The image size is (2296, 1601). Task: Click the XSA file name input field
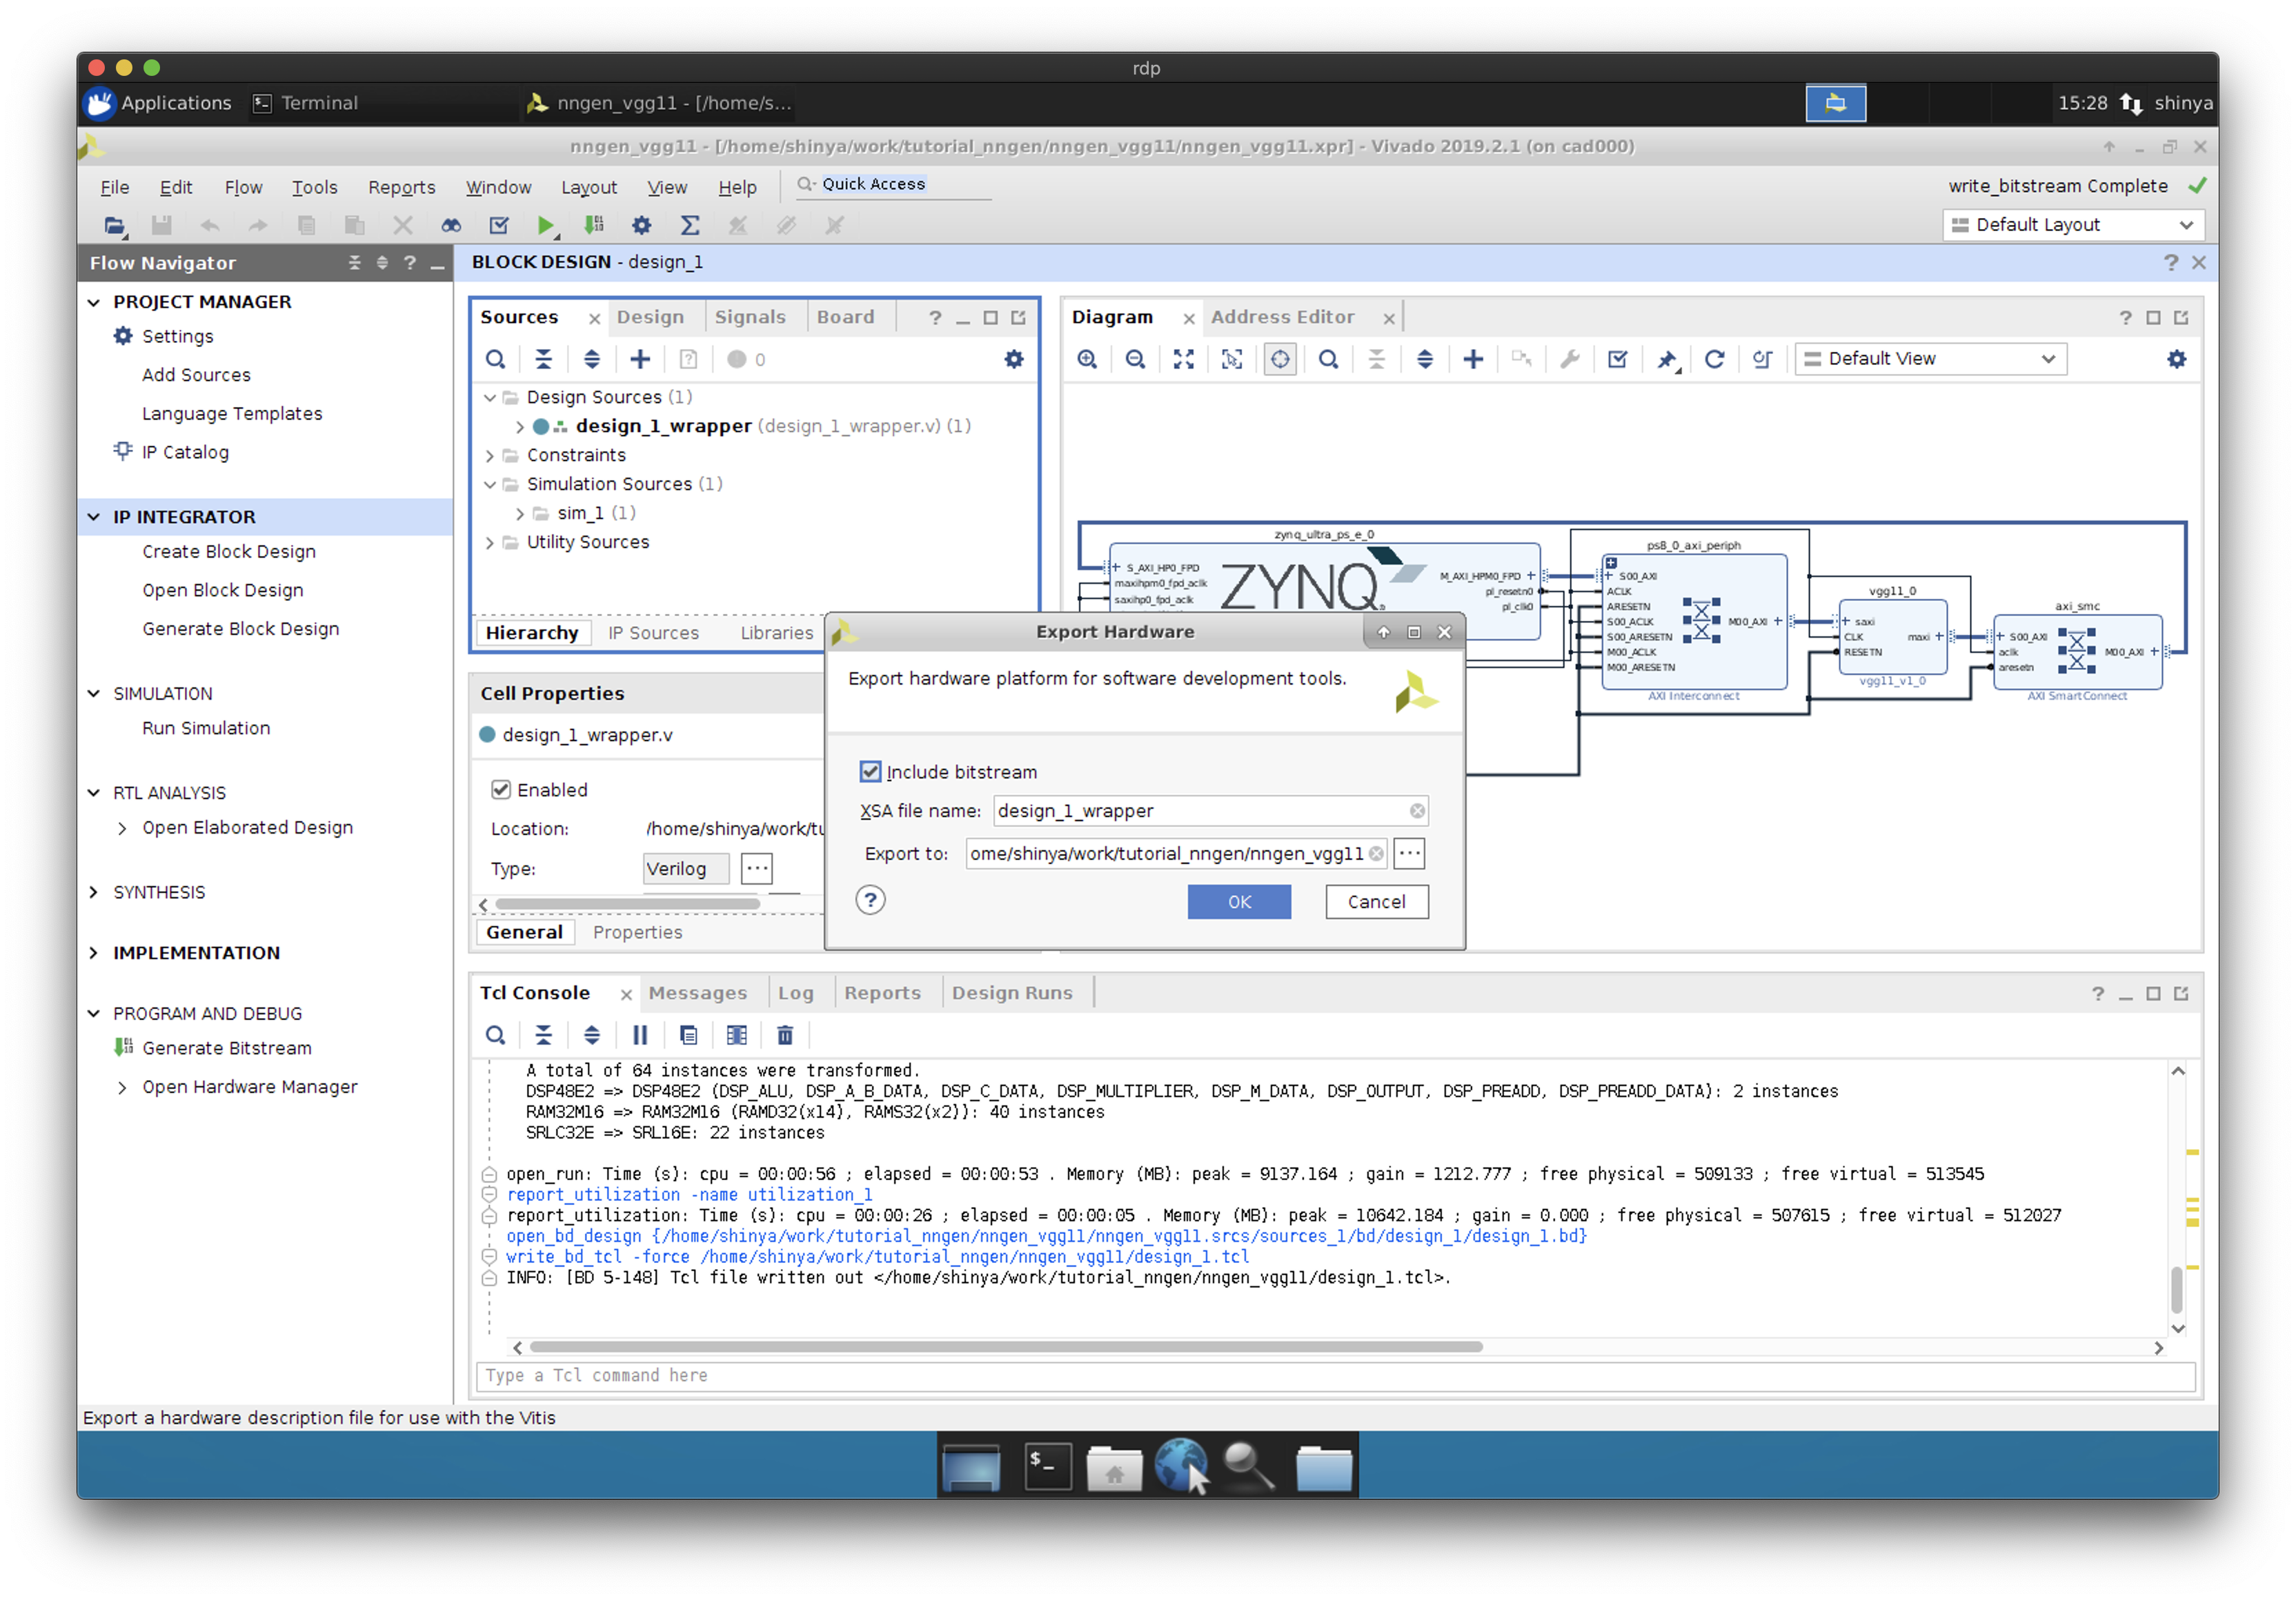1199,811
